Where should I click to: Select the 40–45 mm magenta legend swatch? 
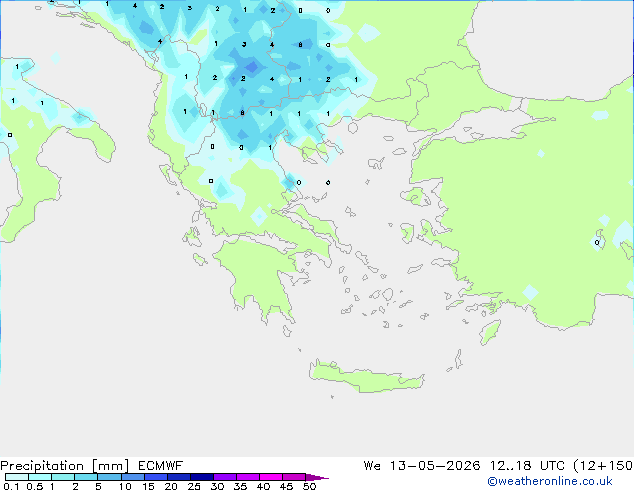(271, 477)
